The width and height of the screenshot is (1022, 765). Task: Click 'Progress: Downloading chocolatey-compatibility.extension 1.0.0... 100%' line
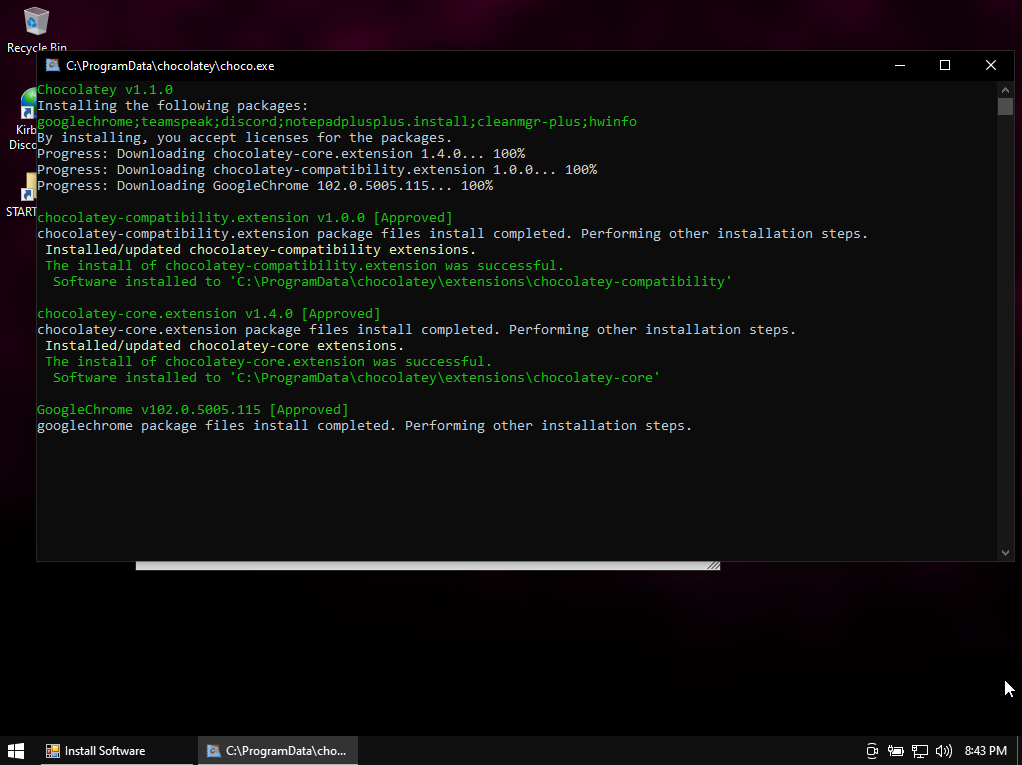point(317,169)
